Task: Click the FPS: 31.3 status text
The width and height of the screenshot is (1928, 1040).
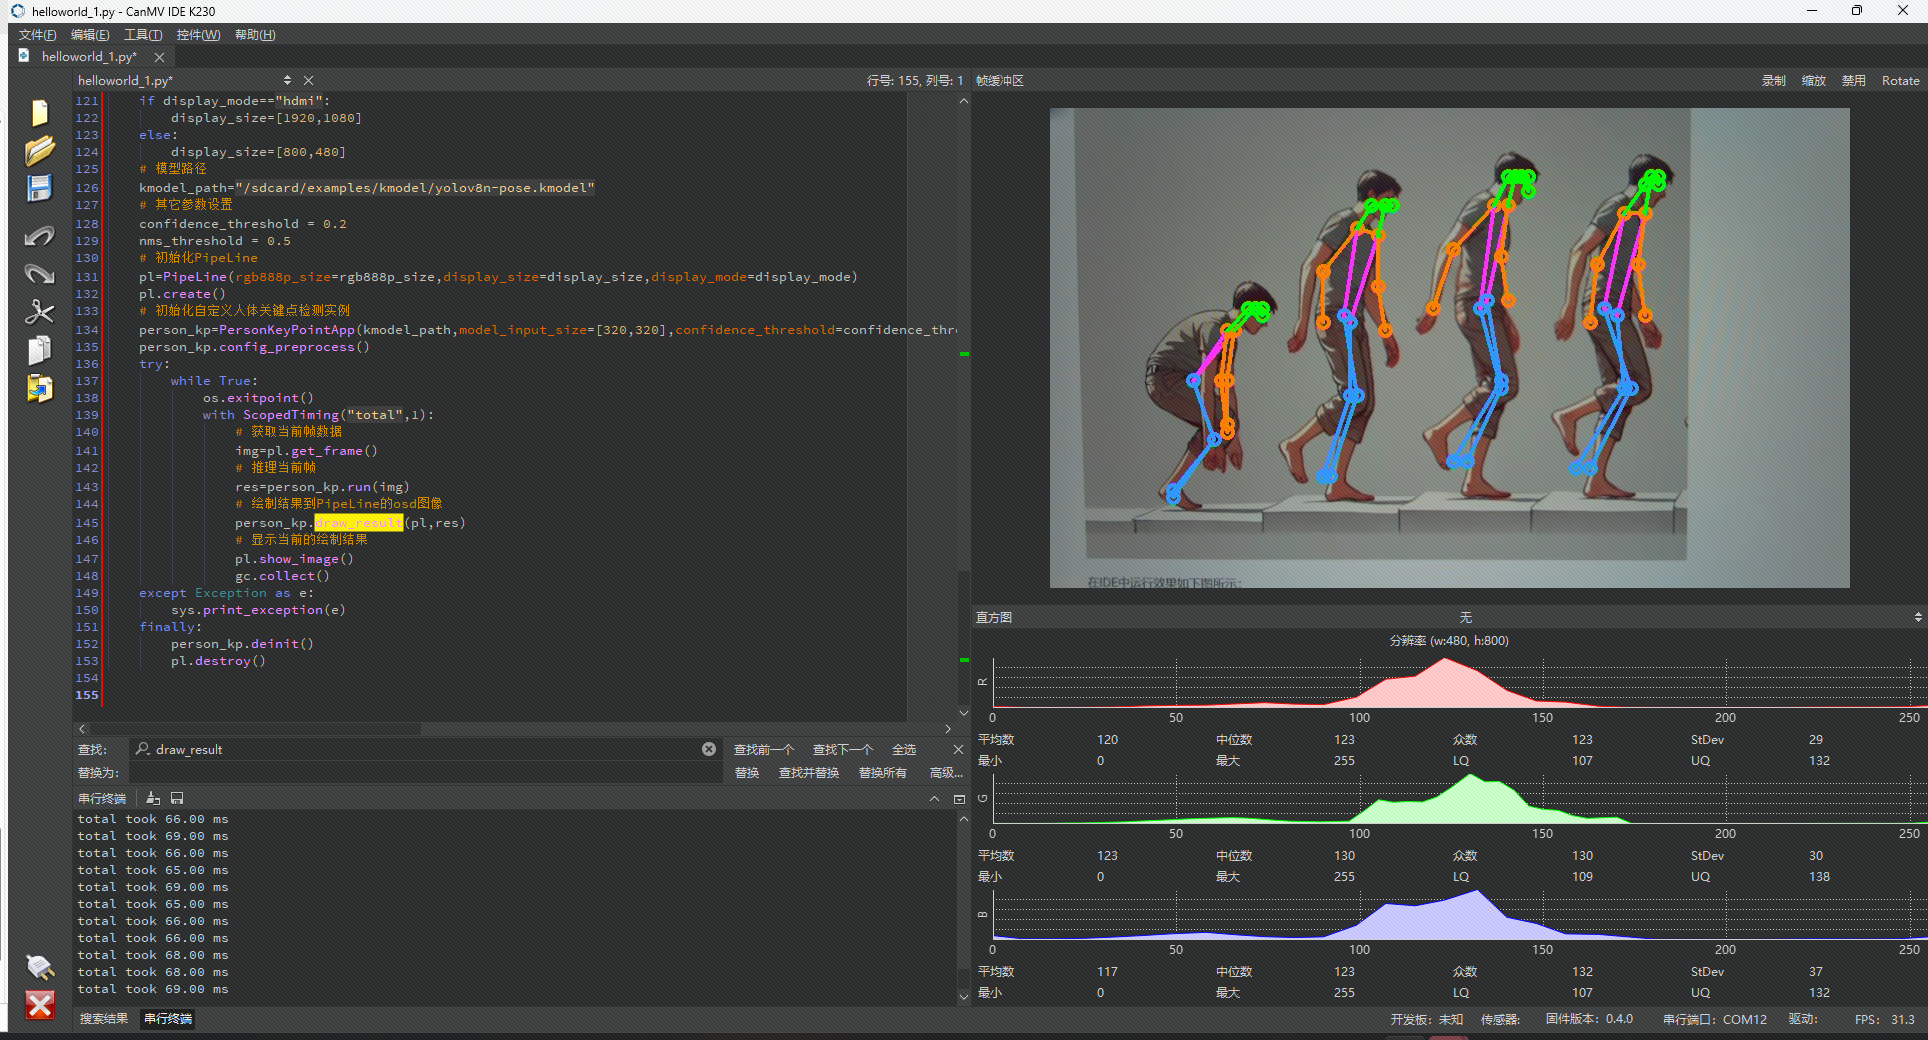Action: (1884, 1019)
